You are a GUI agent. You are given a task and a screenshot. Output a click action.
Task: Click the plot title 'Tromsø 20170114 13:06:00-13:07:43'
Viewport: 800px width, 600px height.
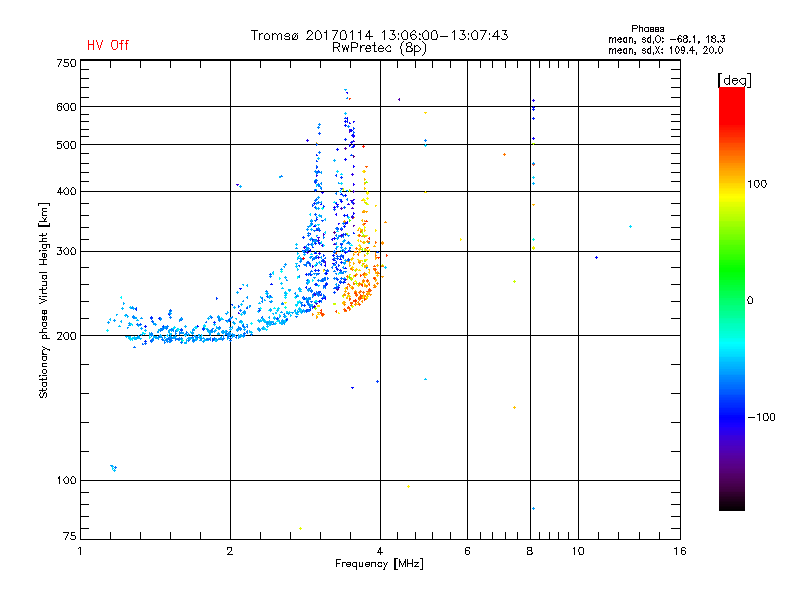tap(379, 35)
